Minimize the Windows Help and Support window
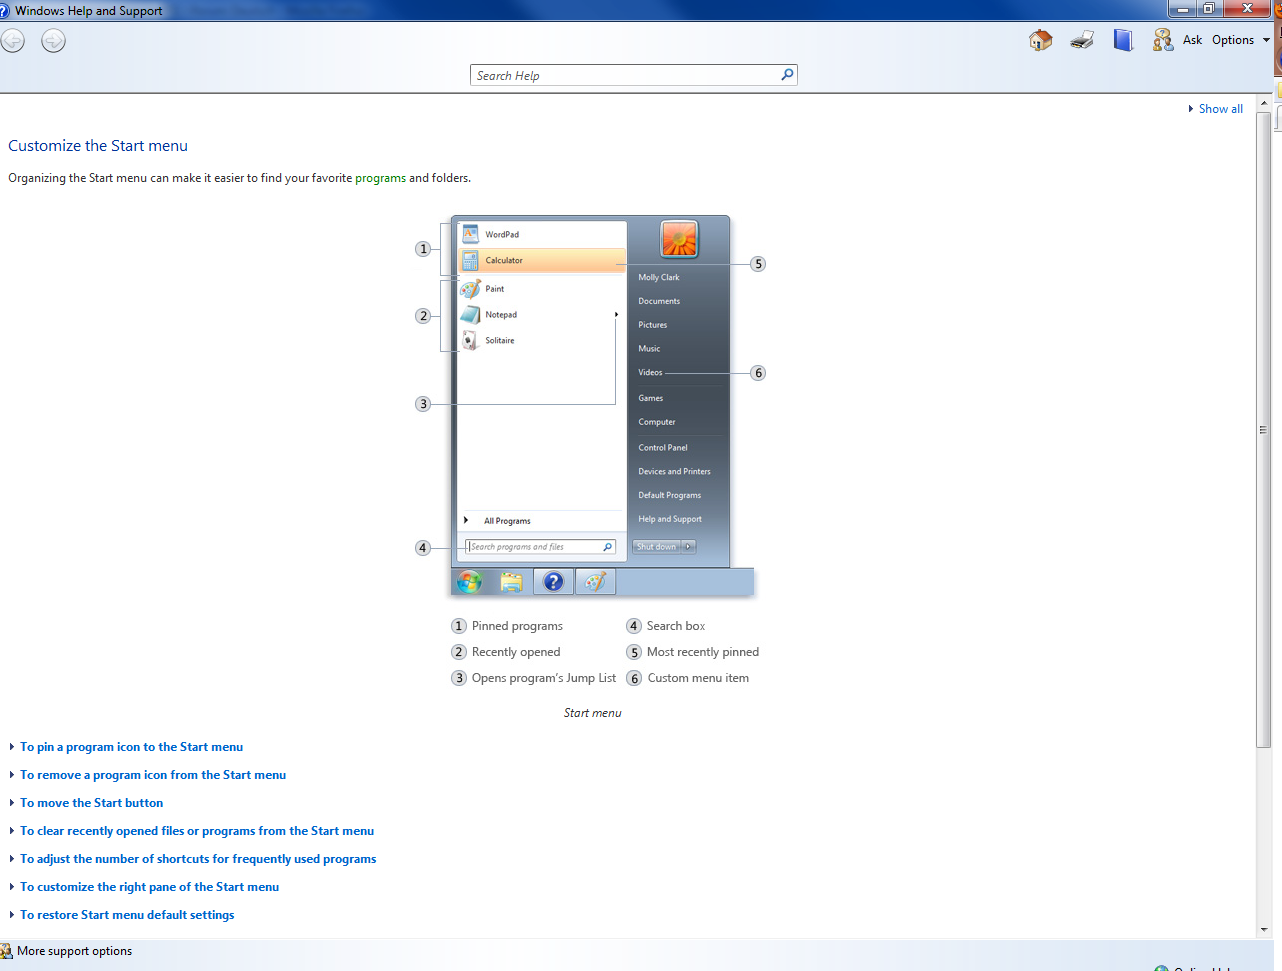 pyautogui.click(x=1183, y=9)
